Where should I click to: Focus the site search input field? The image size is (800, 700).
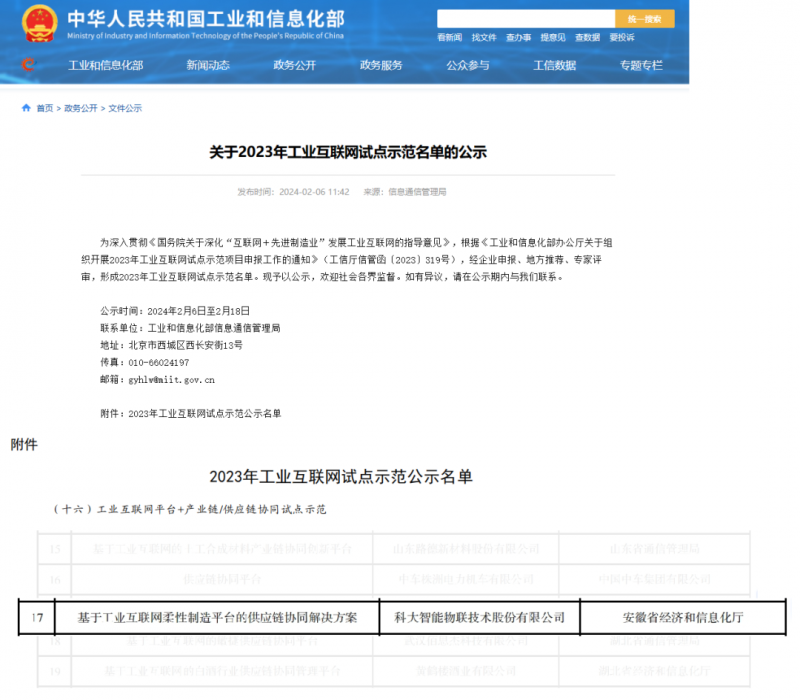click(526, 19)
